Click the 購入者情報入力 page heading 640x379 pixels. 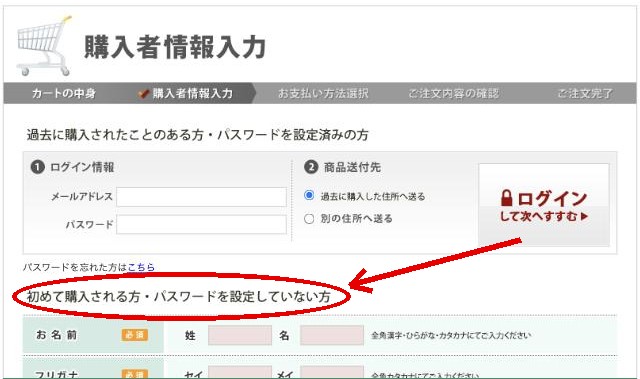[175, 47]
